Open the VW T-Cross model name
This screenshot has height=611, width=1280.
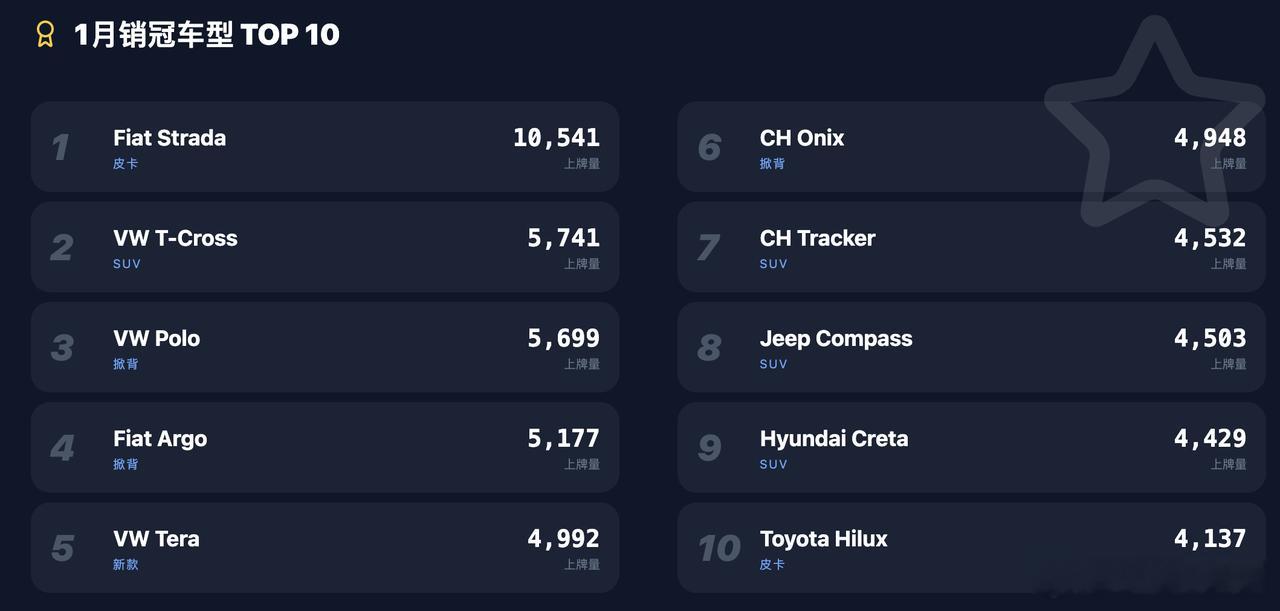[175, 238]
